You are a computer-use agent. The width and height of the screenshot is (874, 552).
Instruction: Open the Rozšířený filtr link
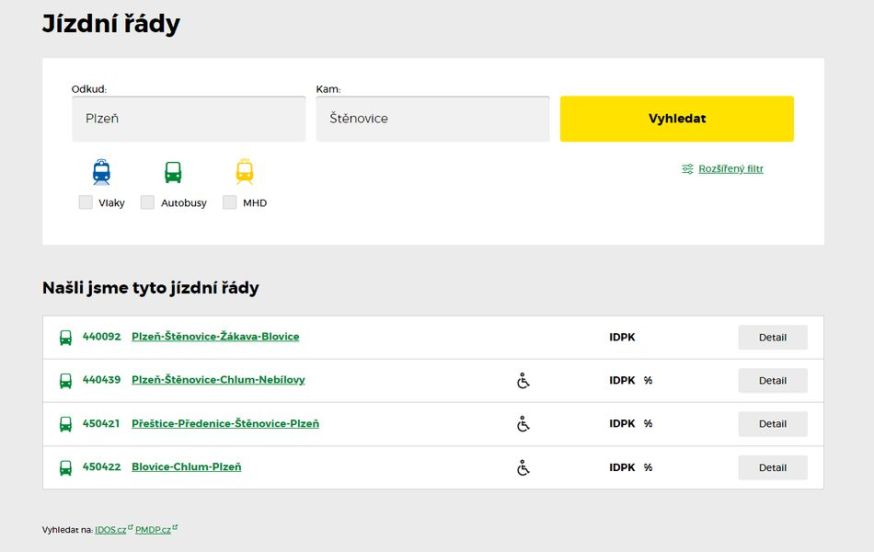point(730,169)
